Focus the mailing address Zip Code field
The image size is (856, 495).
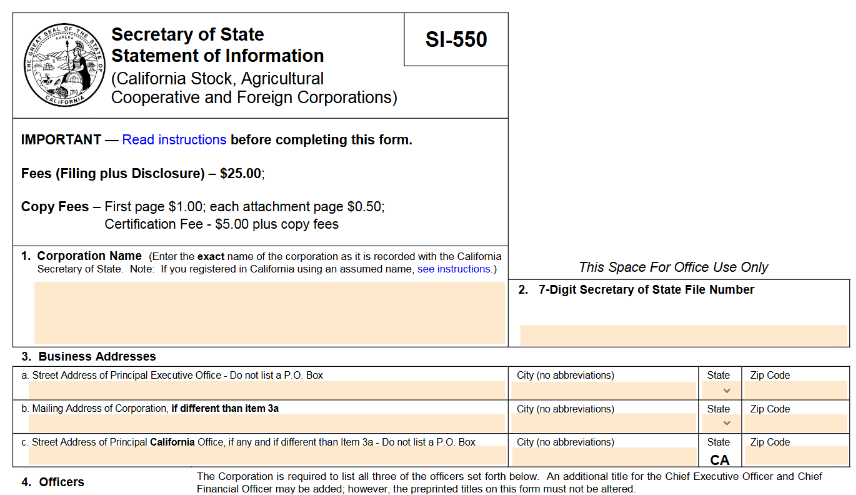(x=795, y=423)
